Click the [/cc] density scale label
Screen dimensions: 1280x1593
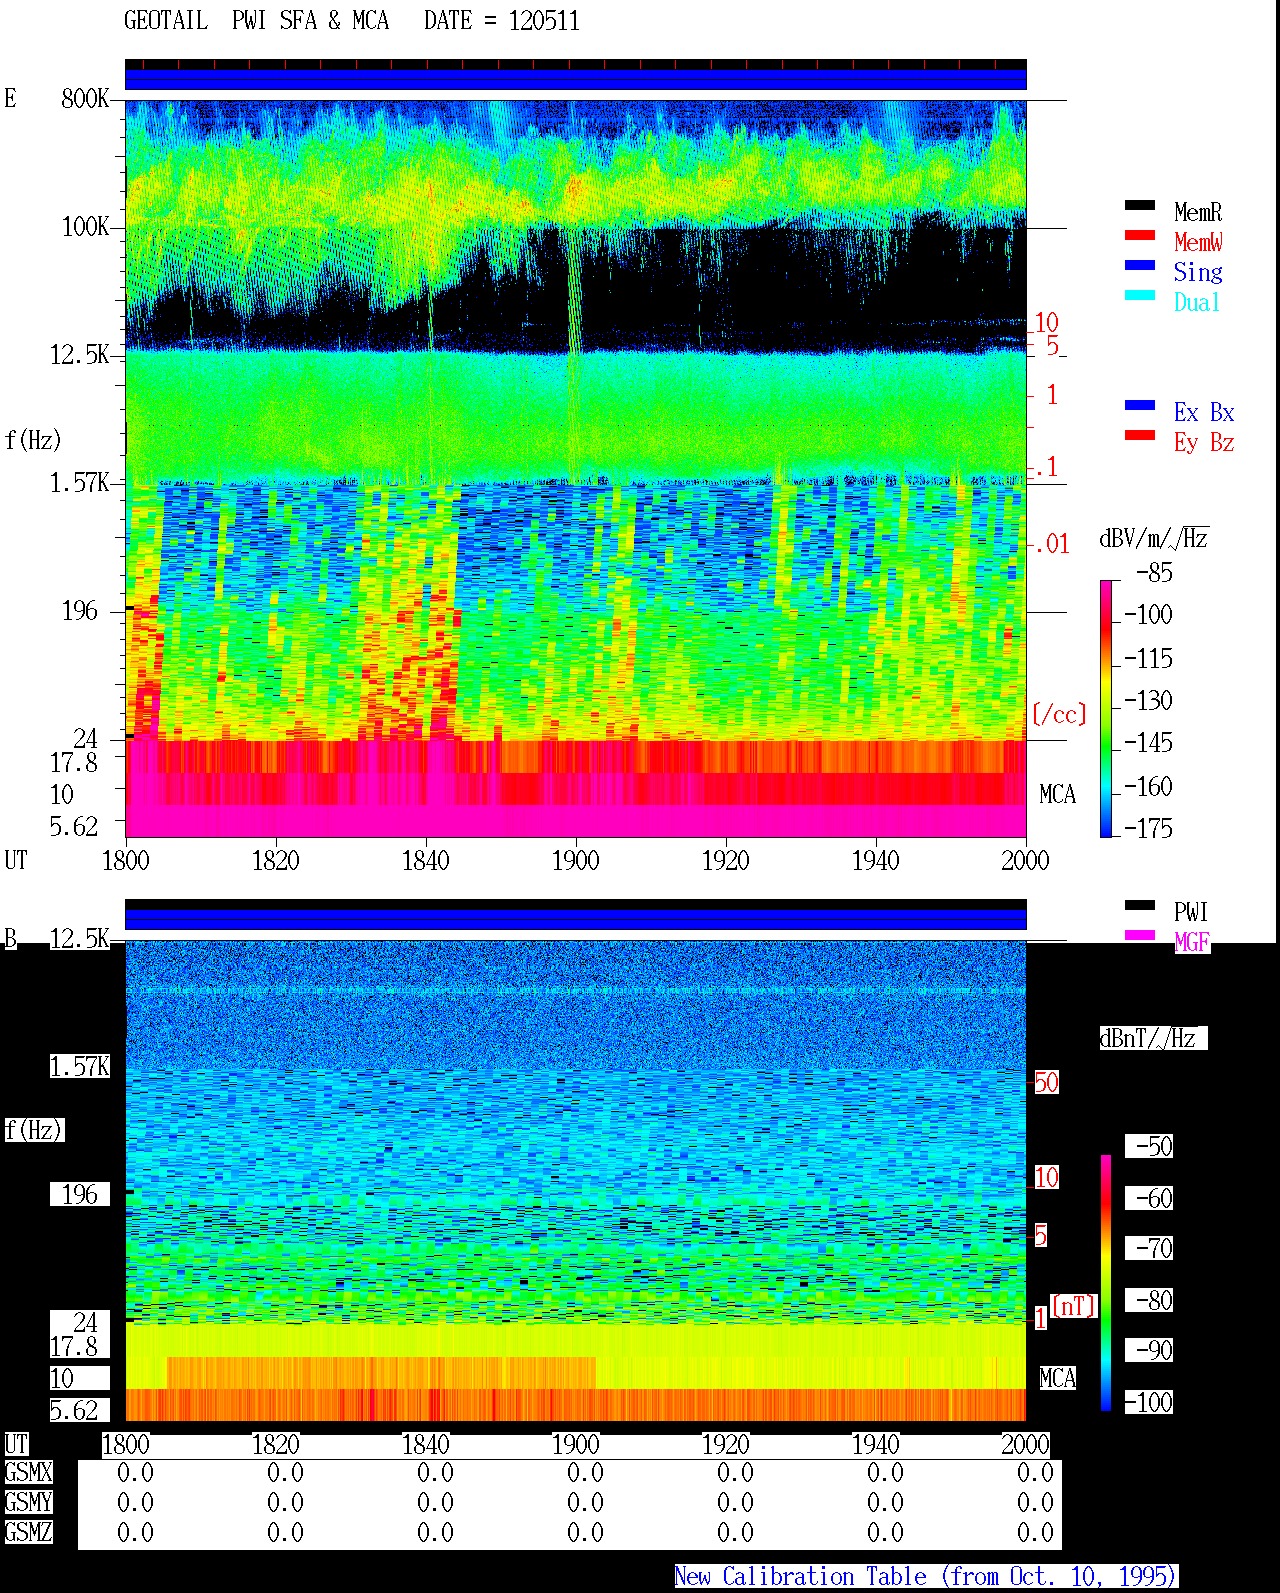(x=1059, y=714)
